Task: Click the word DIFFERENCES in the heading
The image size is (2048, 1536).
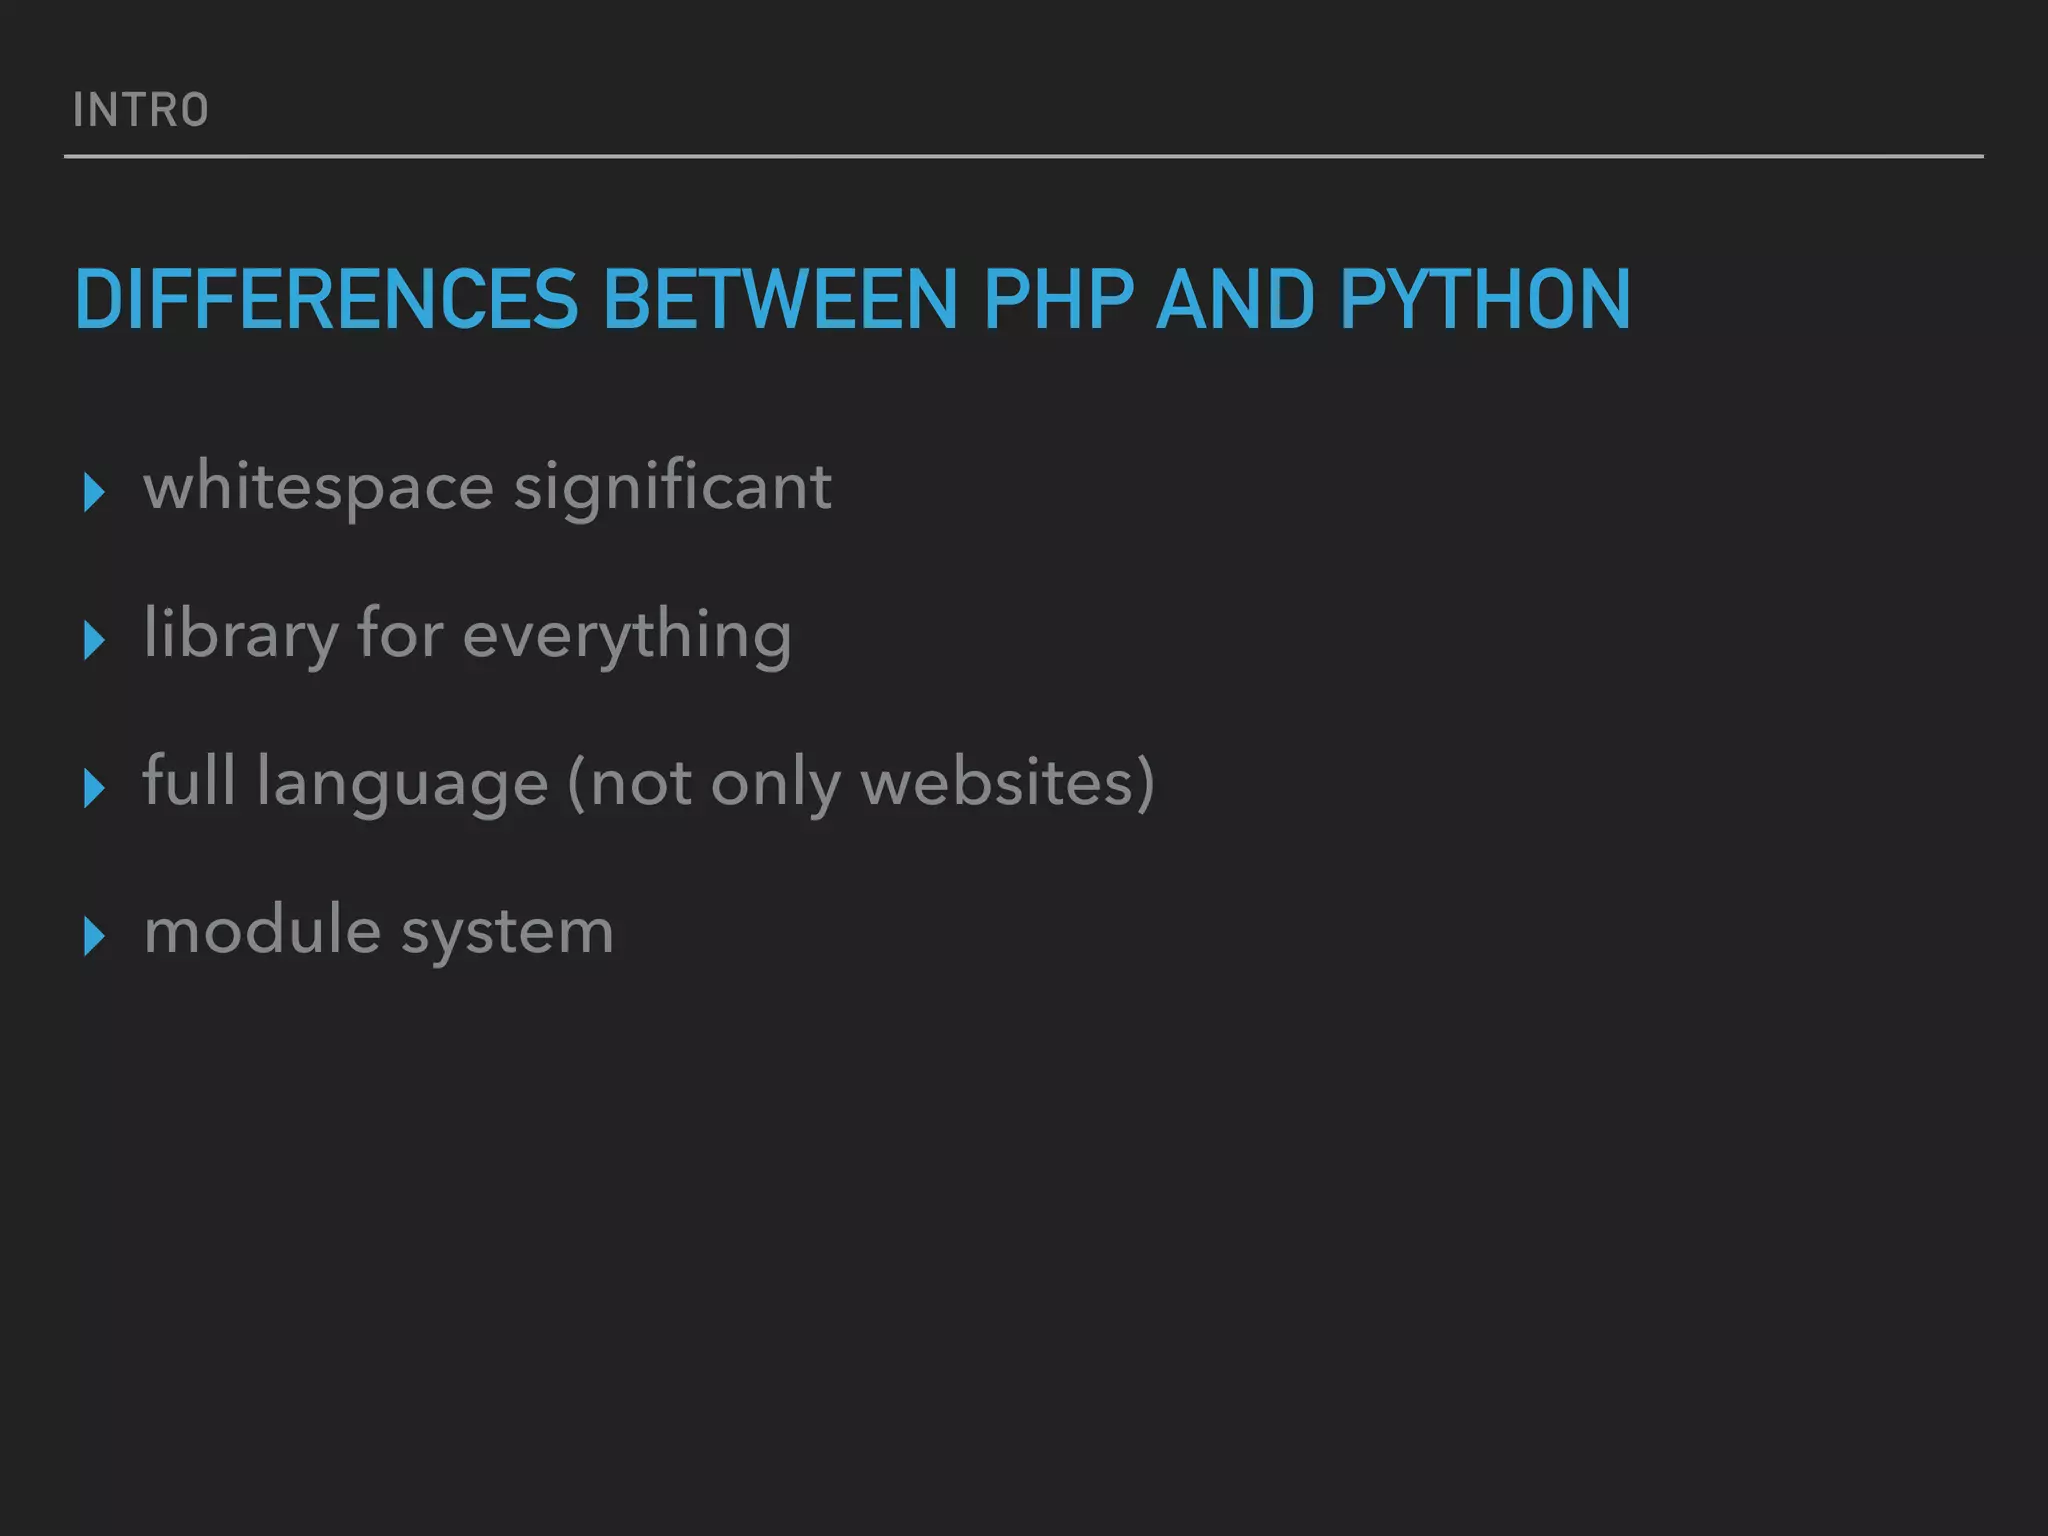Action: [326, 299]
